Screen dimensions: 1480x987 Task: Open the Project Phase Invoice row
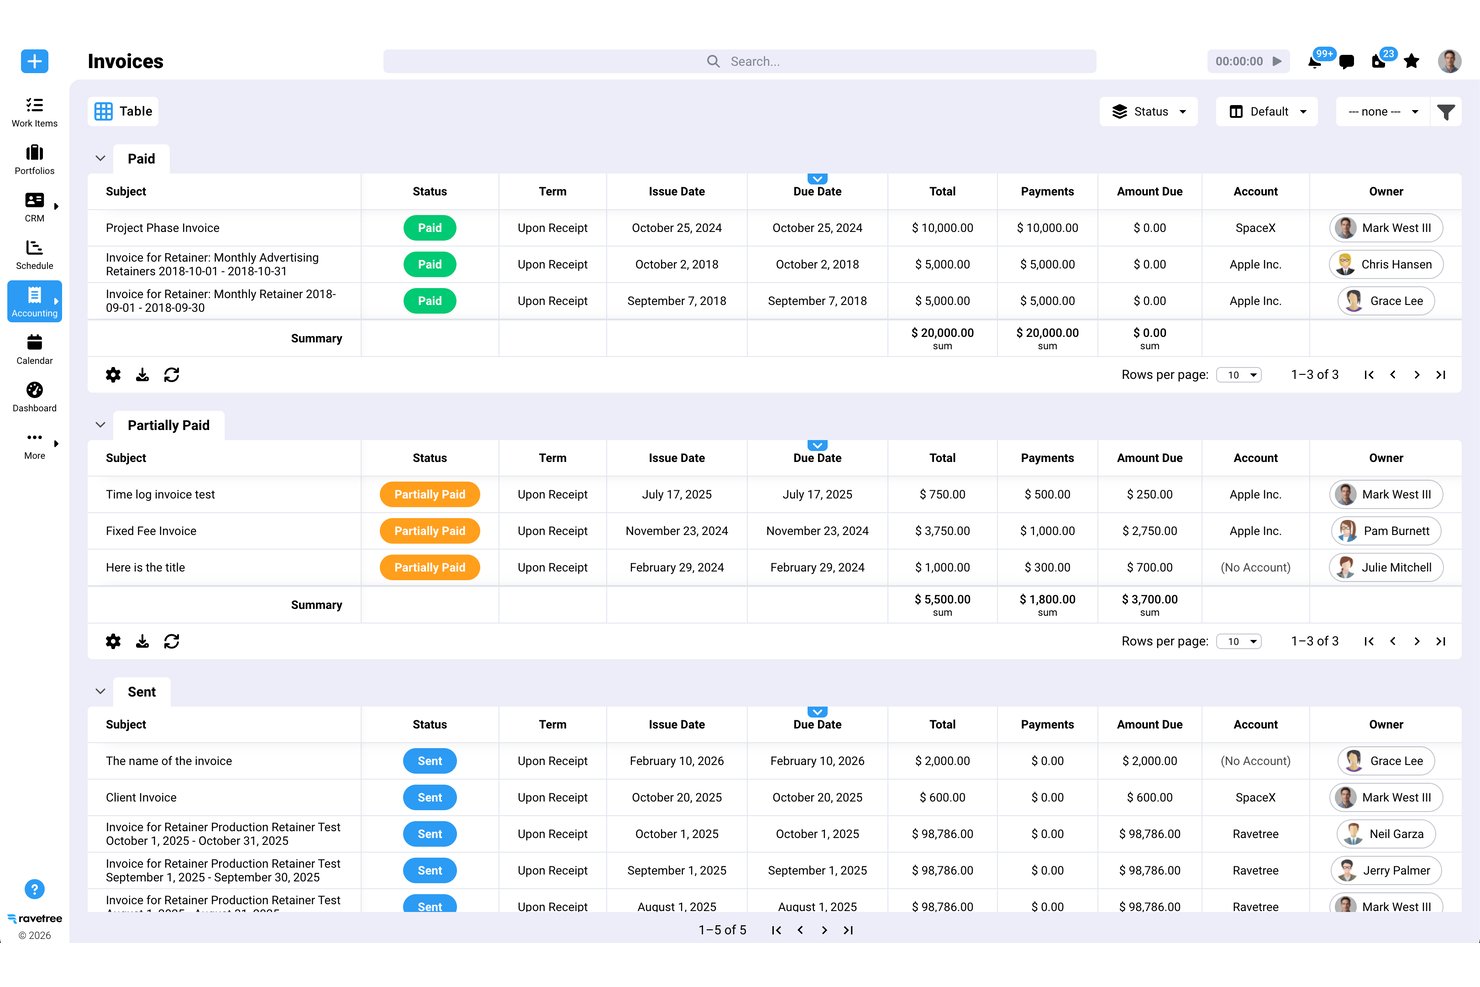774,228
